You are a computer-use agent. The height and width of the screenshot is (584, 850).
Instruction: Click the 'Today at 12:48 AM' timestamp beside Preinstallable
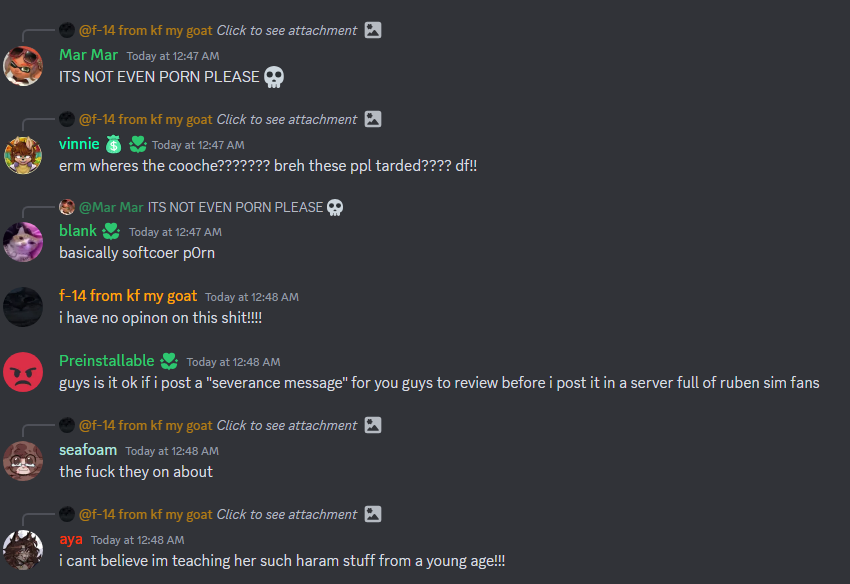coord(234,362)
